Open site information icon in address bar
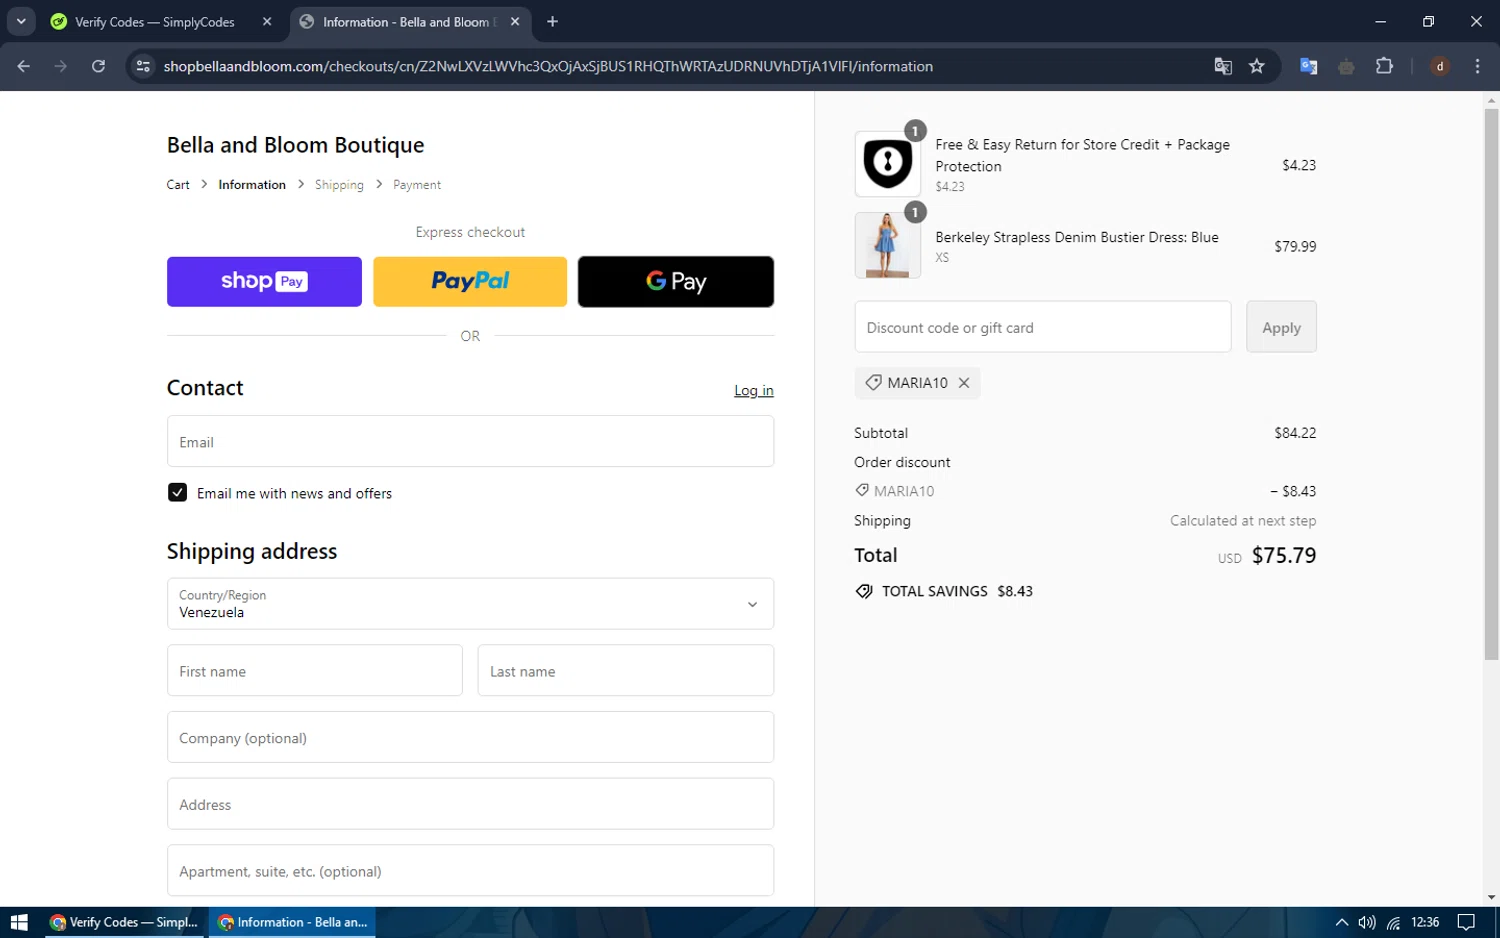The height and width of the screenshot is (938, 1500). [x=143, y=66]
